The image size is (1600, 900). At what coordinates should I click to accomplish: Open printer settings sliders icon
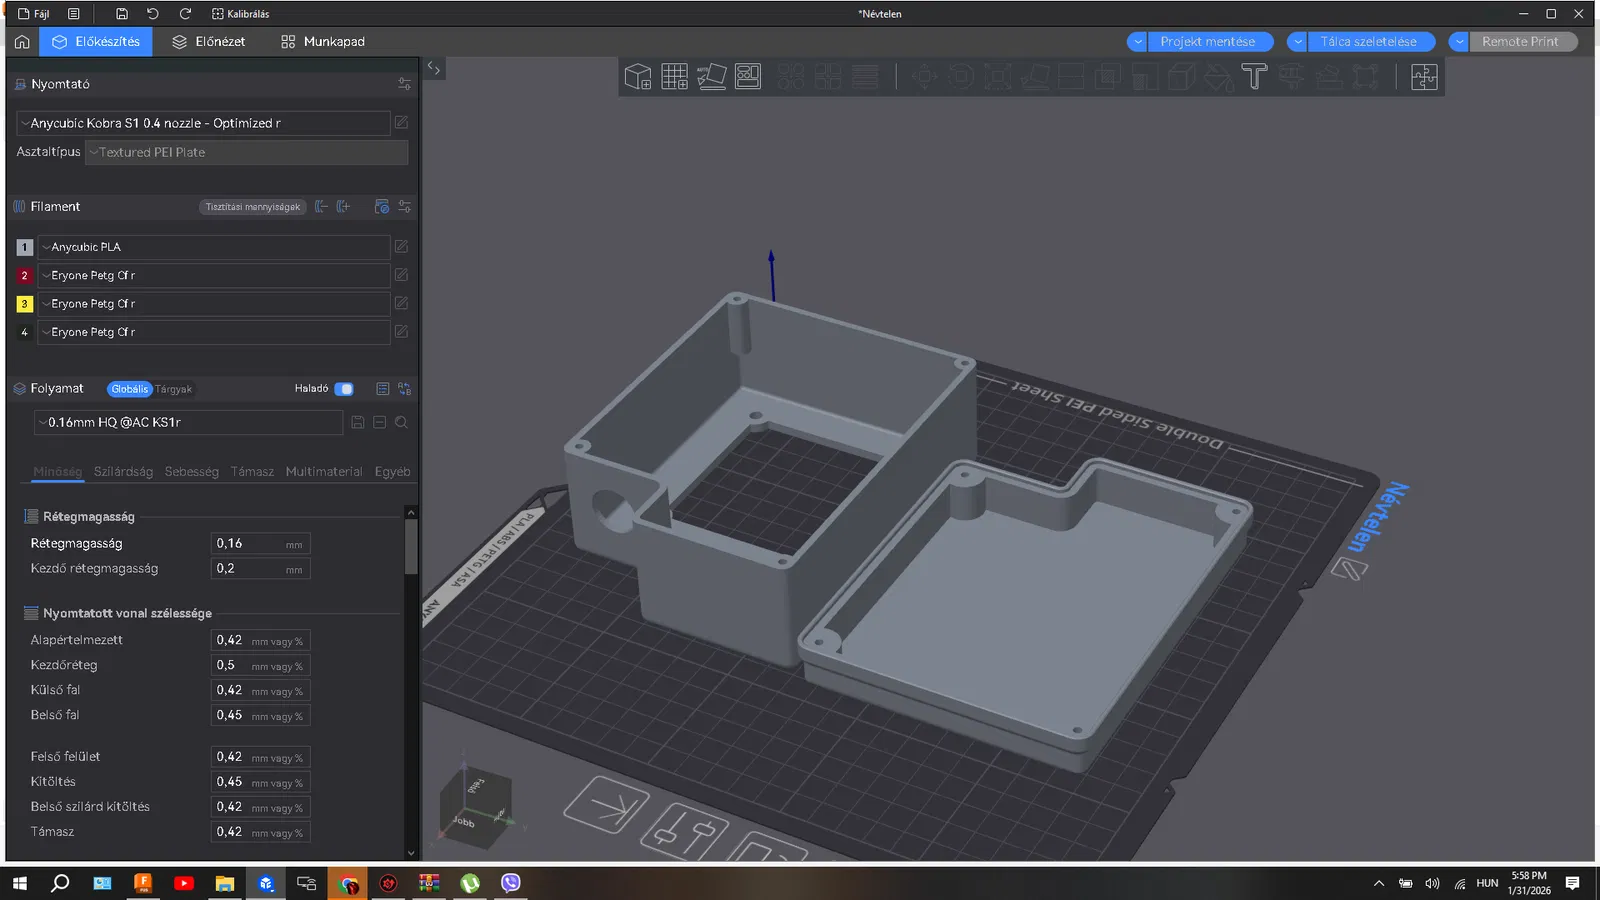coord(404,84)
